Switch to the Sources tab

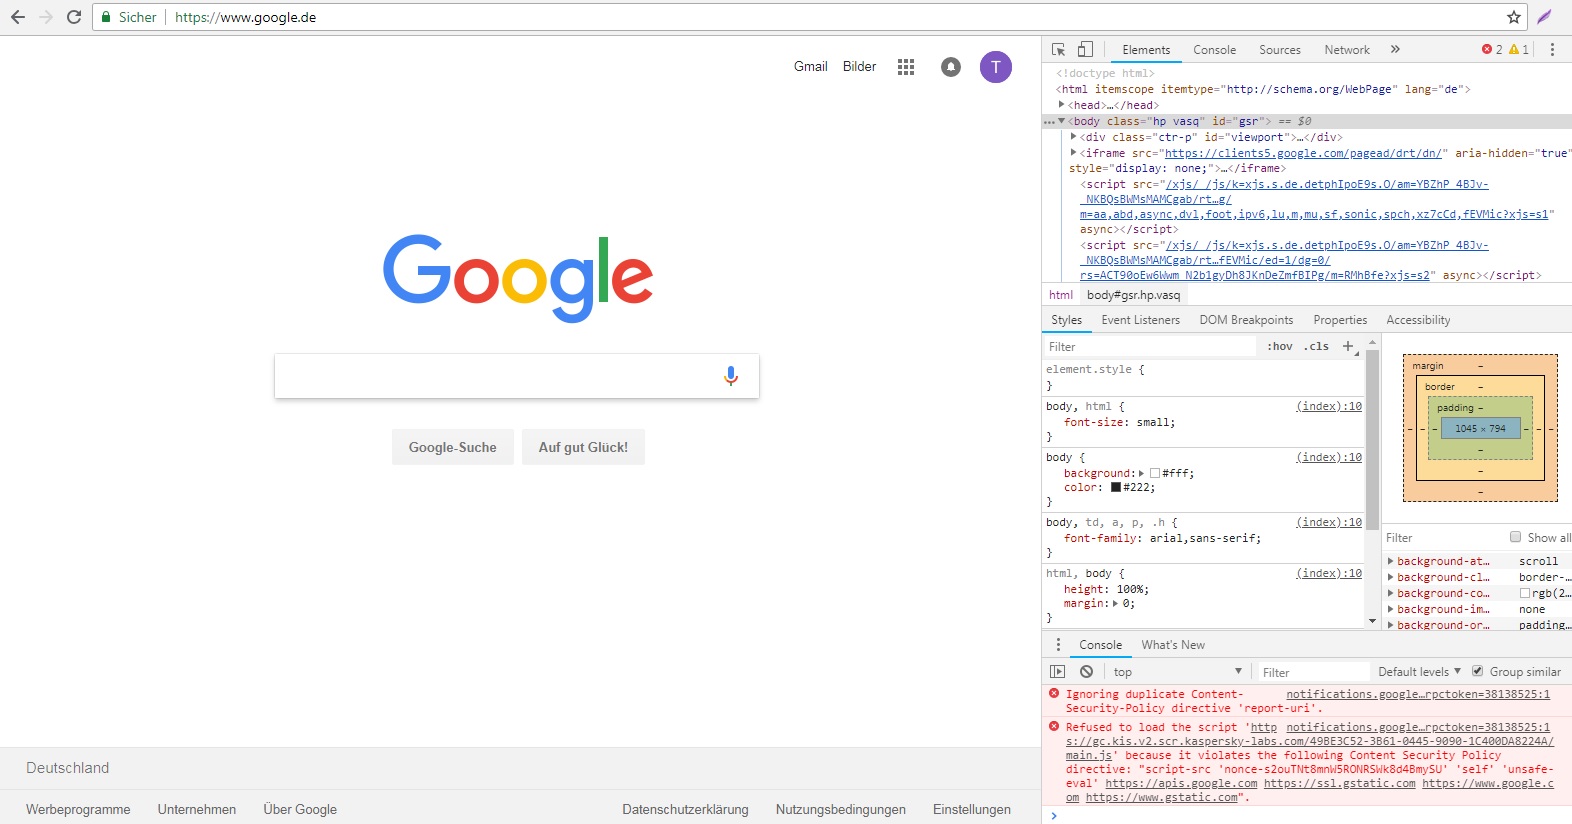coord(1280,50)
